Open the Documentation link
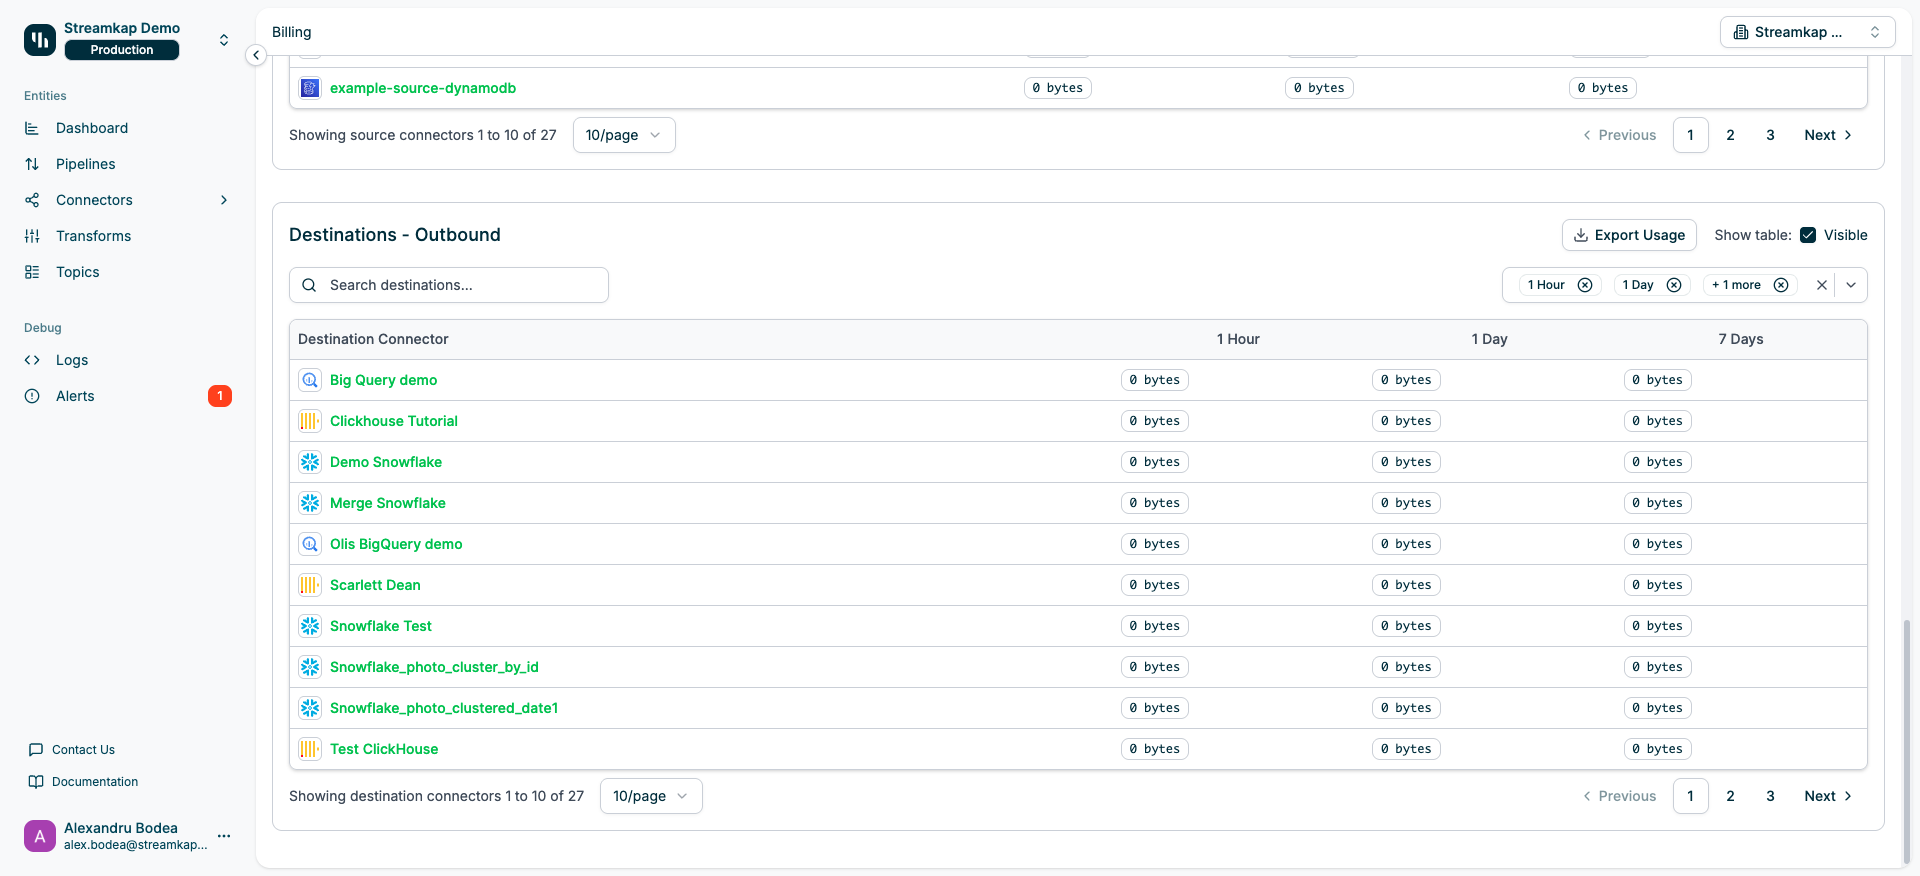Viewport: 1920px width, 876px height. point(95,782)
